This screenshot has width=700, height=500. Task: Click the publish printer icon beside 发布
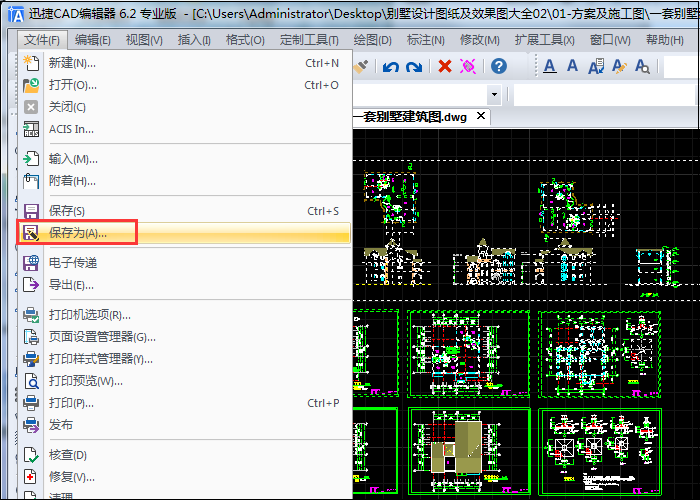31,425
